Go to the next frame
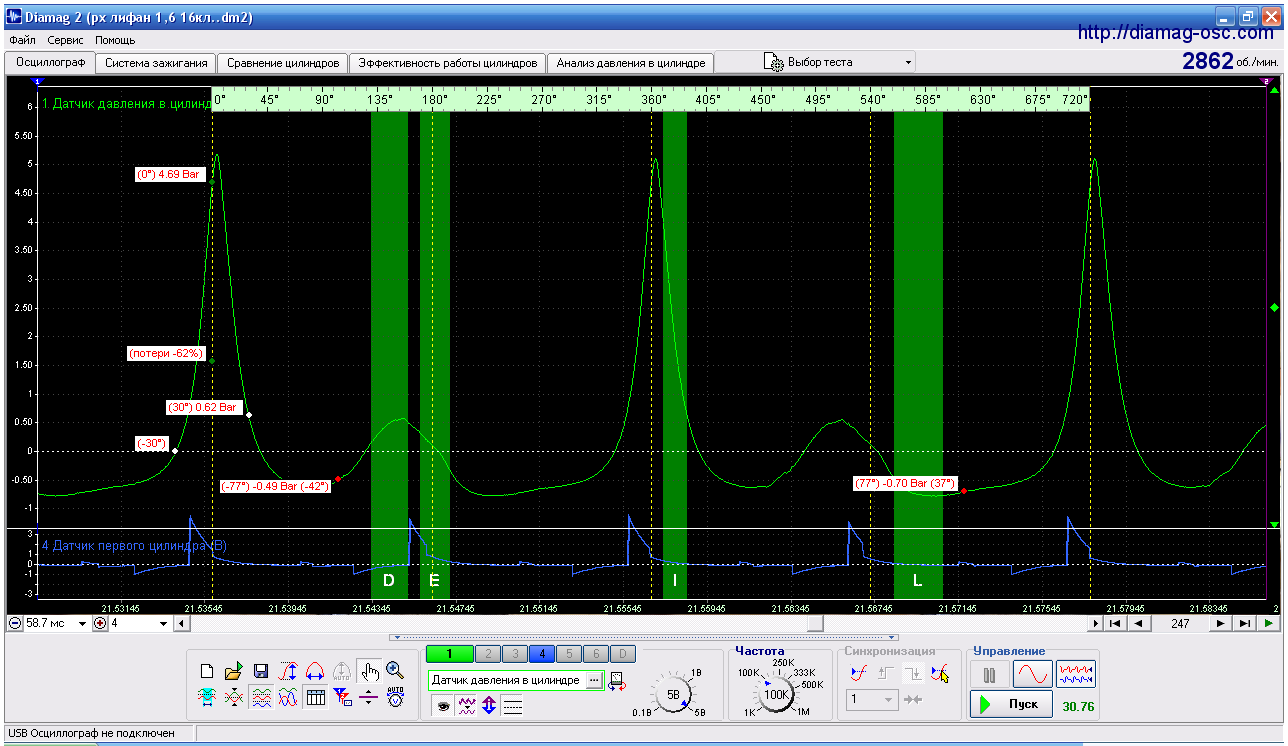The width and height of the screenshot is (1288, 746). coord(1220,623)
